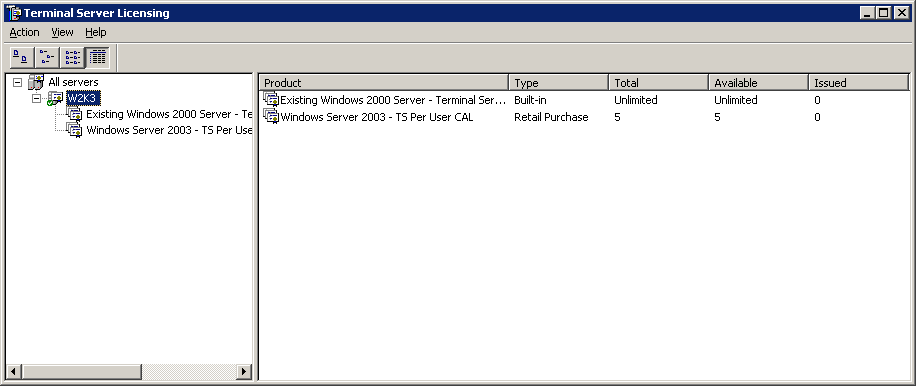Sort by the Available column header
Screen dimensions: 916x386
[758, 82]
